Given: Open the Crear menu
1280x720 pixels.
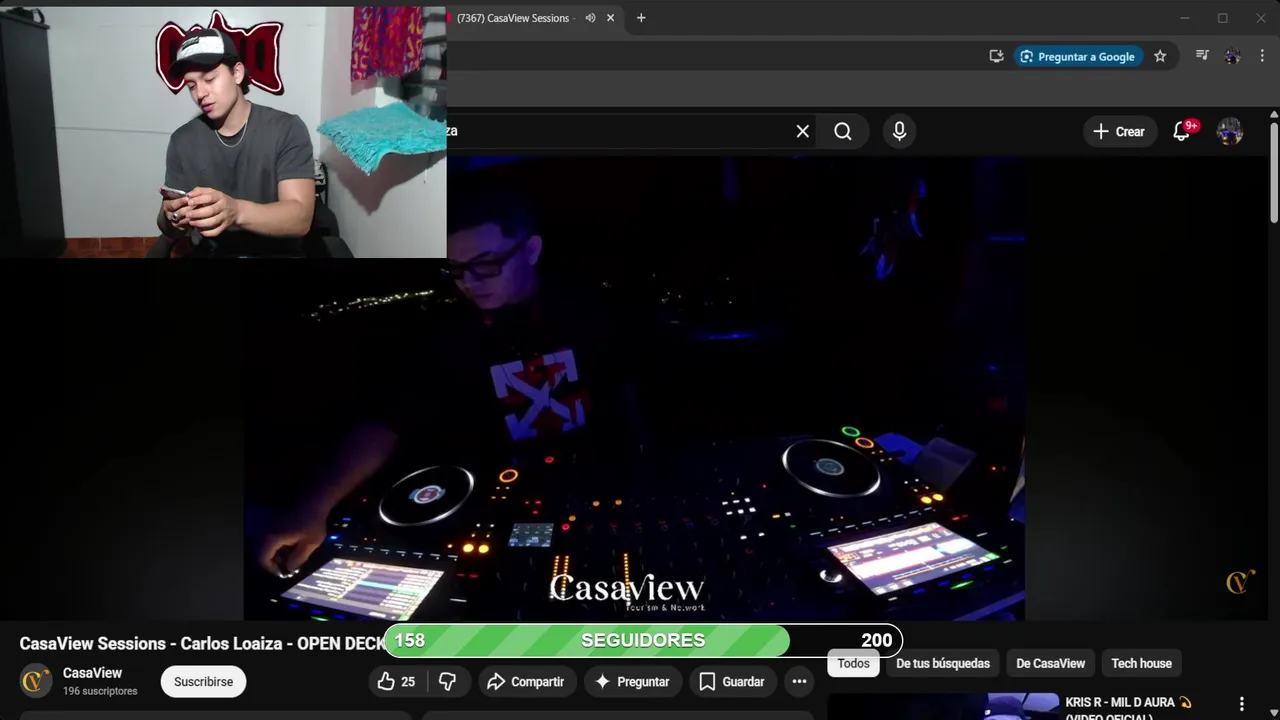Looking at the screenshot, I should tap(1119, 131).
